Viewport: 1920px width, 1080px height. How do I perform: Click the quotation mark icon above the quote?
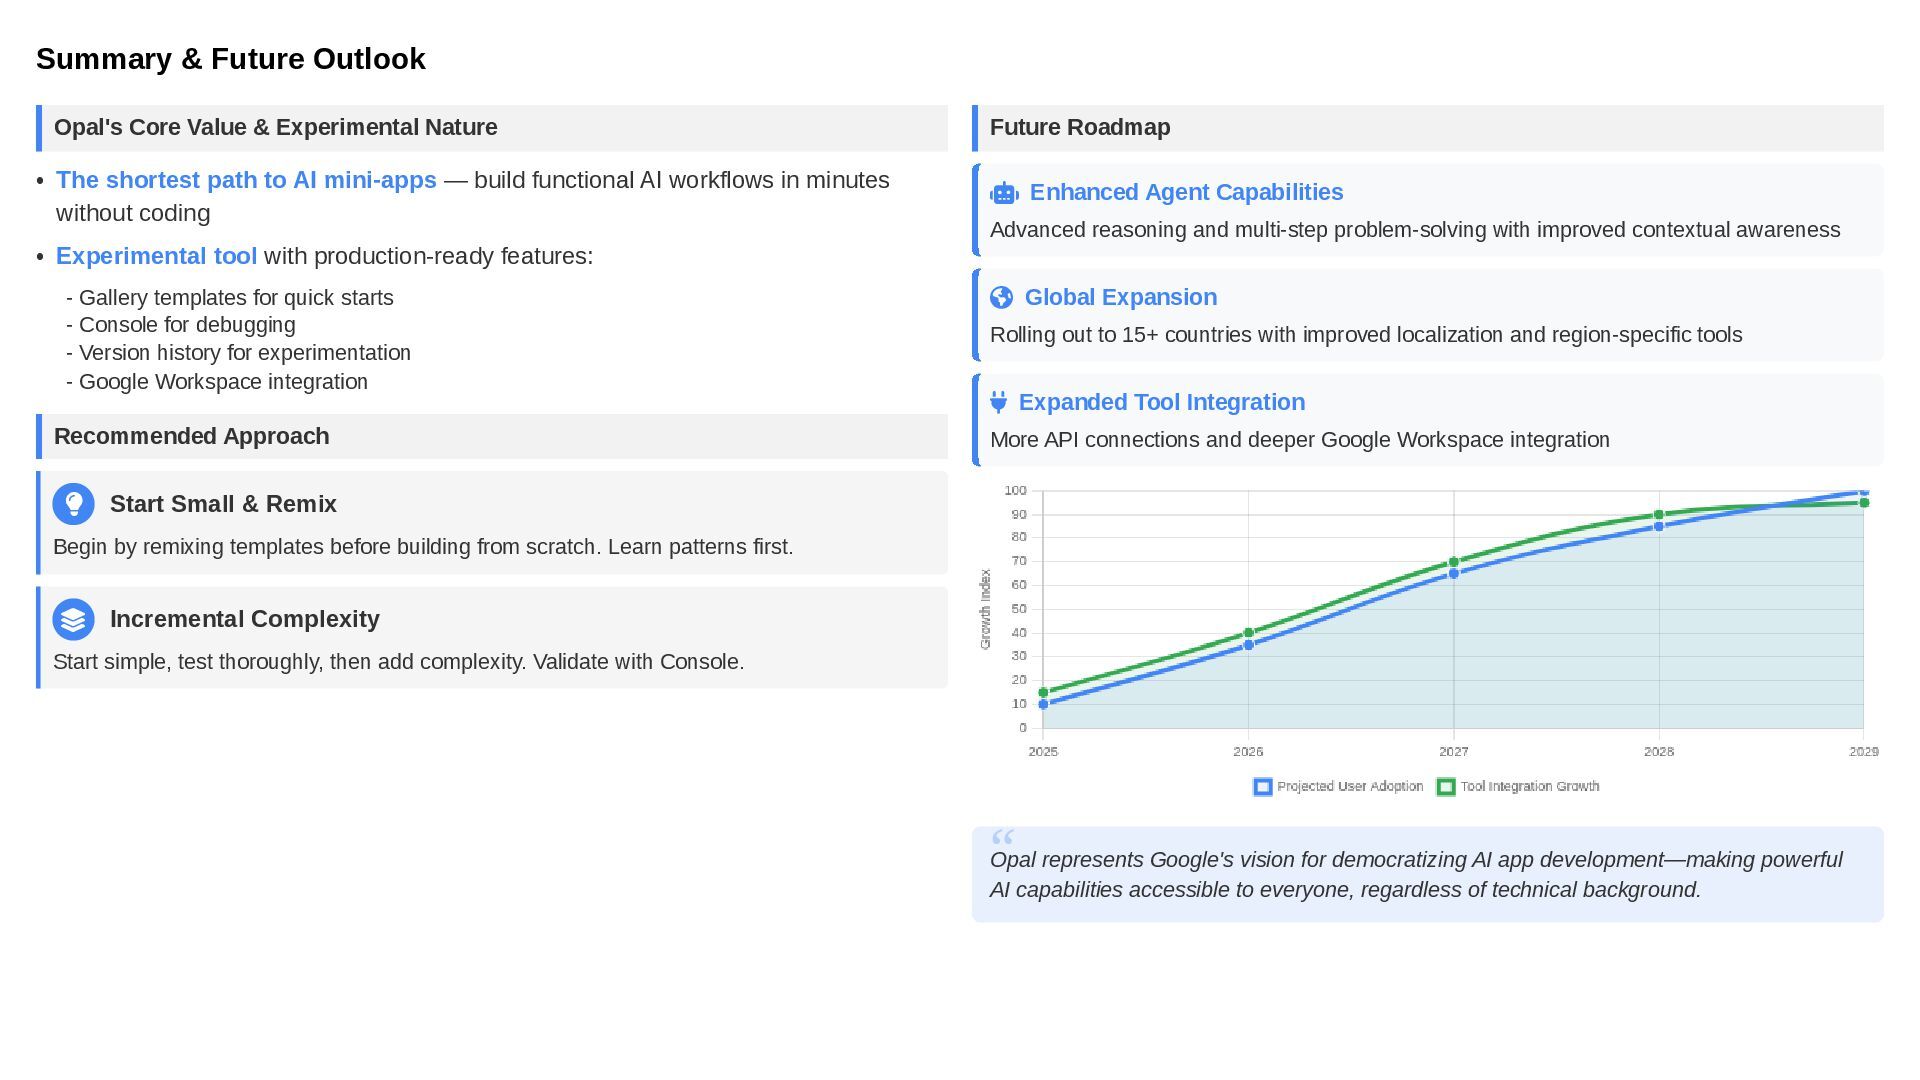pos(1002,837)
